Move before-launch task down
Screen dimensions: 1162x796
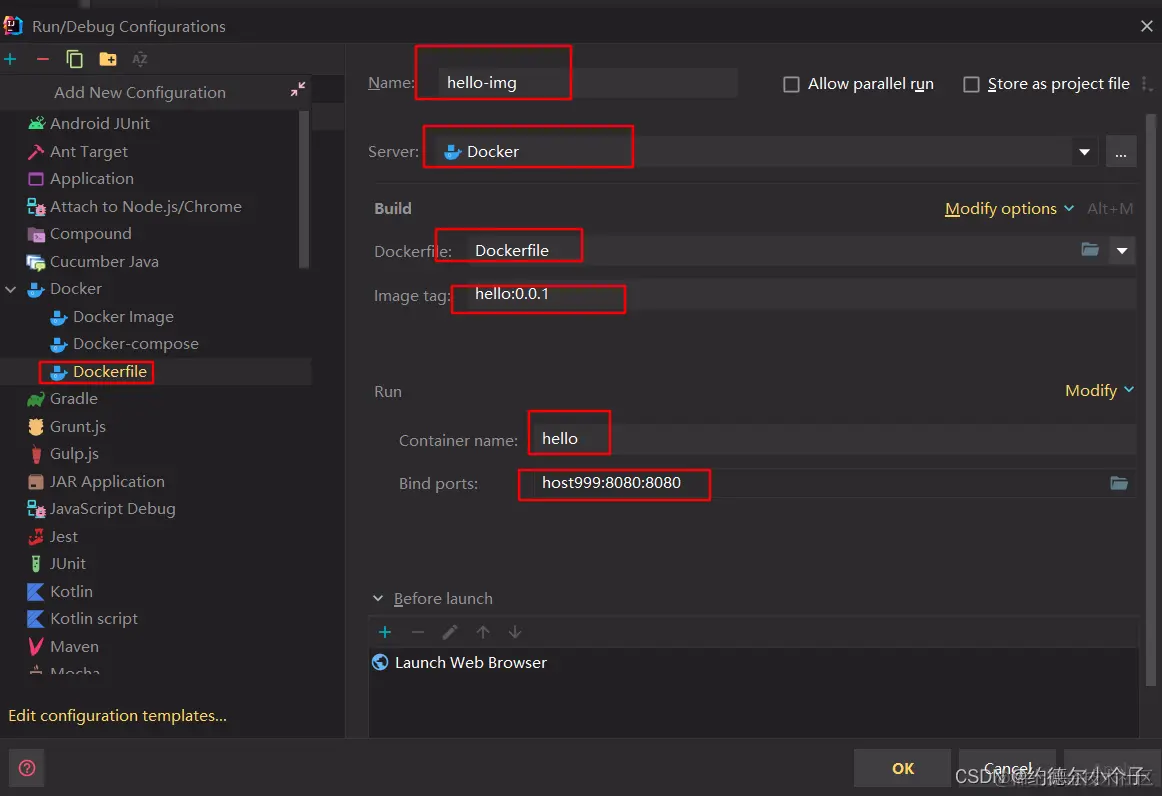(x=515, y=632)
